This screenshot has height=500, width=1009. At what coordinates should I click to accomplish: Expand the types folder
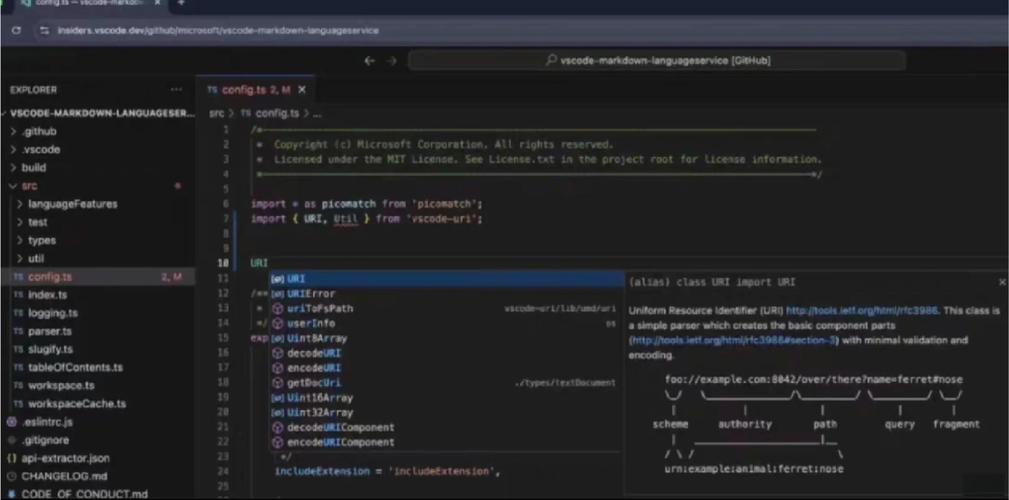[x=98, y=240]
